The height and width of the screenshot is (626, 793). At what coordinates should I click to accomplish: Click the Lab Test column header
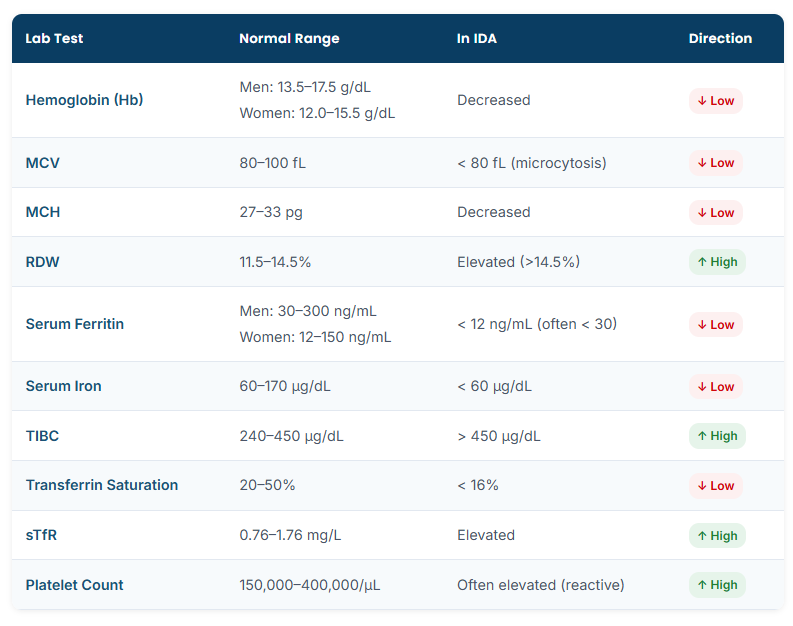(54, 38)
